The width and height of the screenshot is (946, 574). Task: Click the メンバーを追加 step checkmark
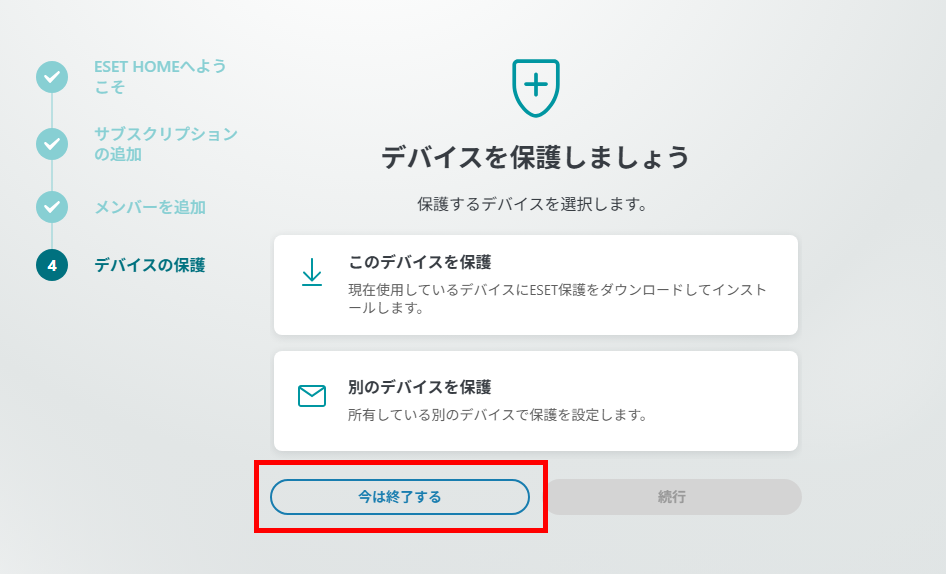pos(52,207)
